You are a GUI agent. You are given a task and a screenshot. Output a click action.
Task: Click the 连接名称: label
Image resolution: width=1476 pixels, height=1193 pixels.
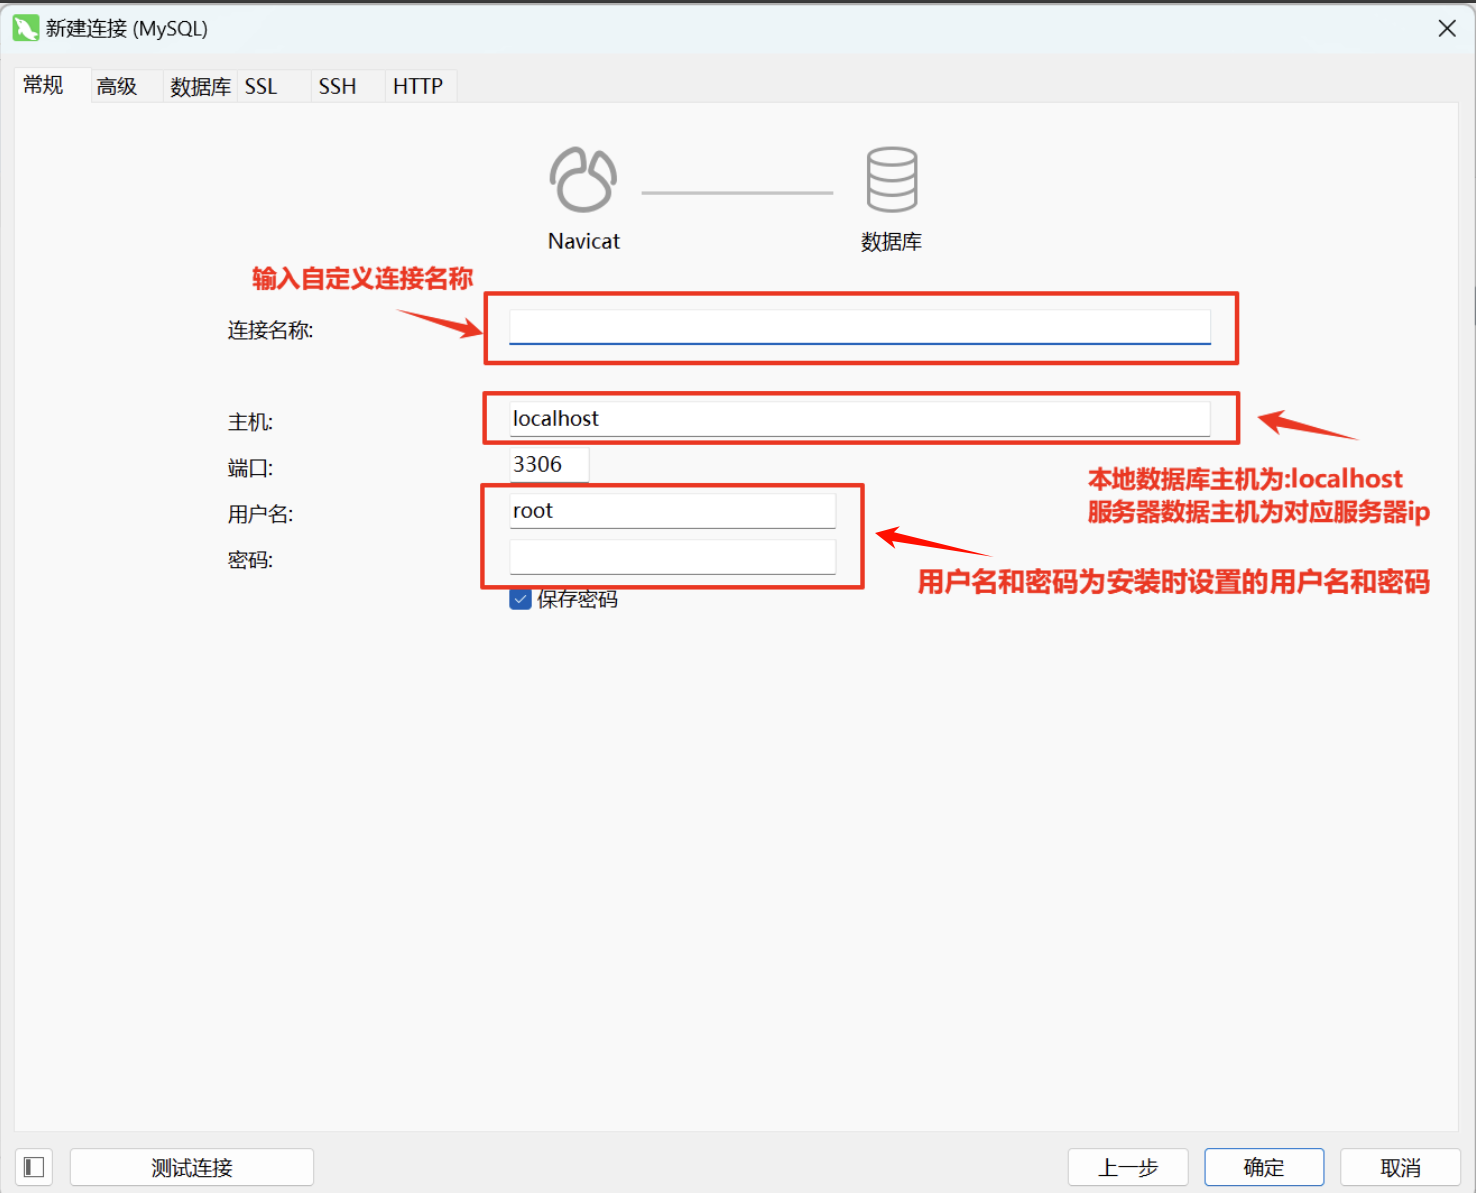(x=270, y=330)
